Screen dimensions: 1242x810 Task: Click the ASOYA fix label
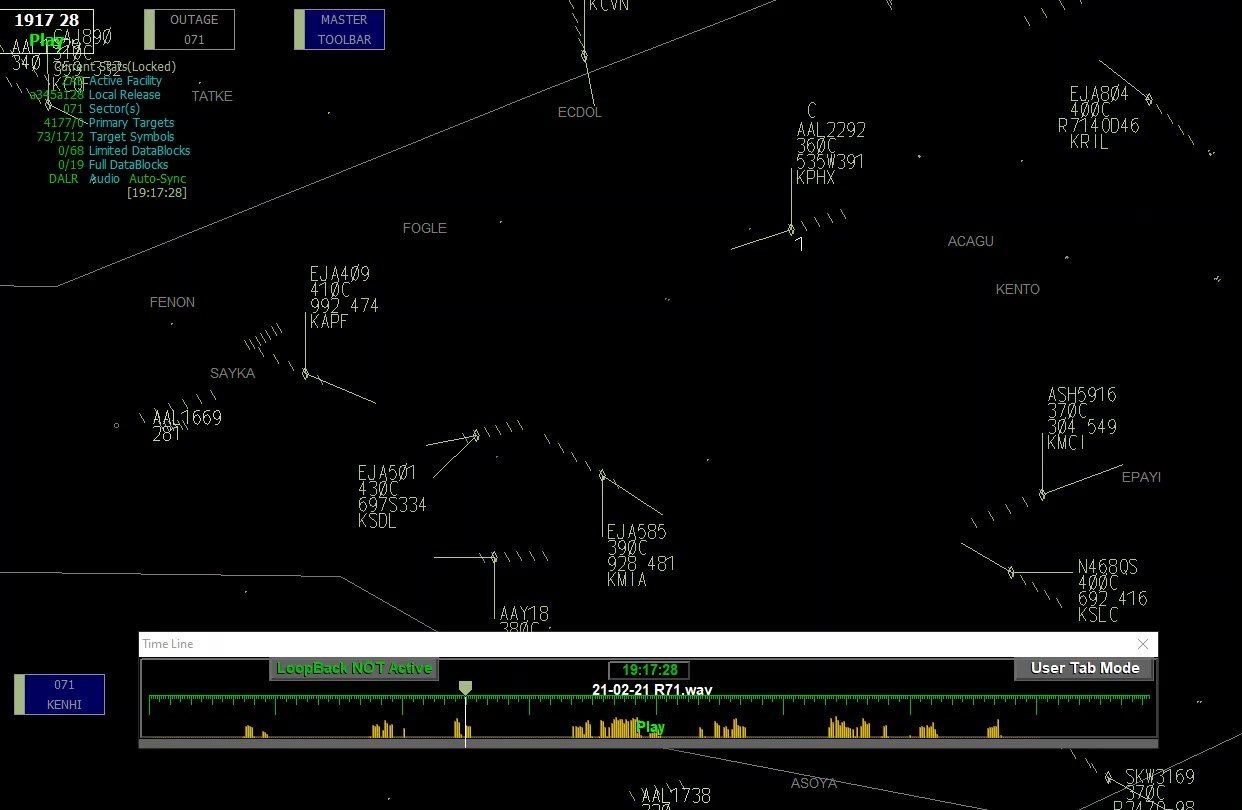coord(814,783)
